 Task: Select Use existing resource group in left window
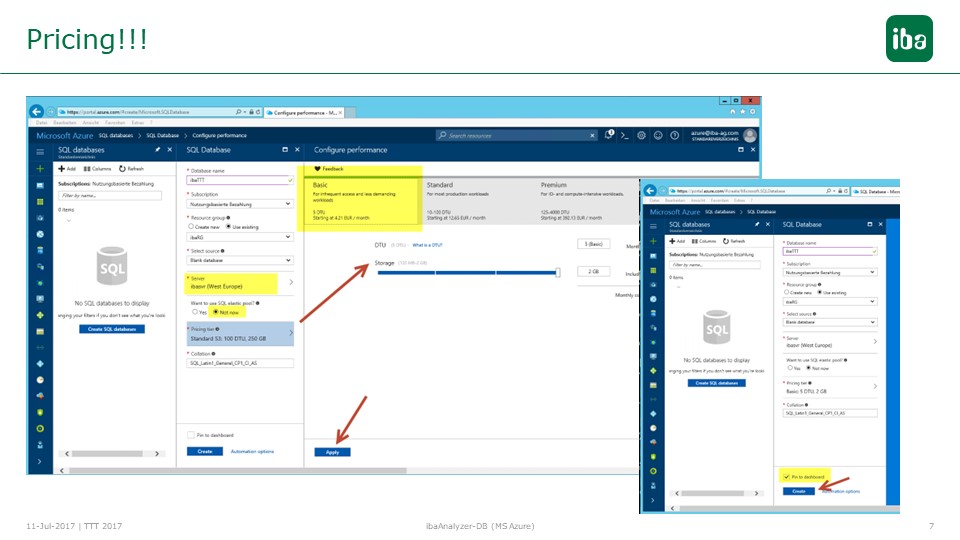pos(228,227)
